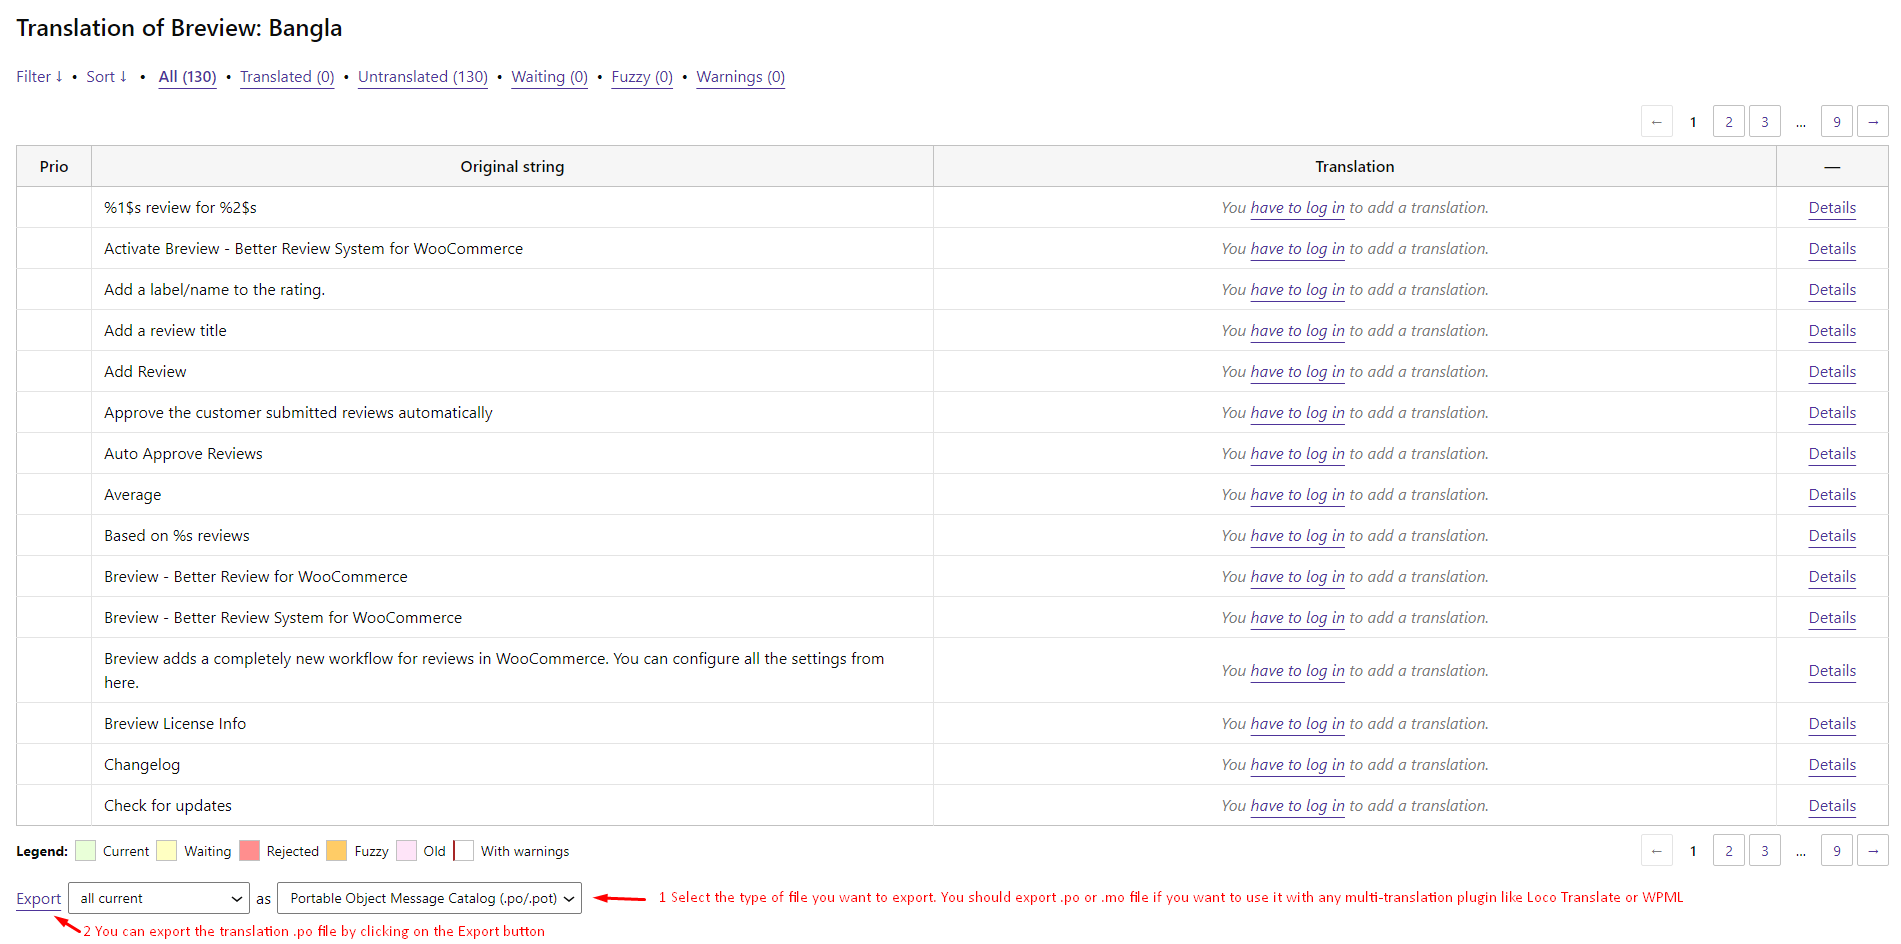The width and height of the screenshot is (1901, 944).
Task: Switch to the Translated (0) filter
Action: tap(287, 76)
